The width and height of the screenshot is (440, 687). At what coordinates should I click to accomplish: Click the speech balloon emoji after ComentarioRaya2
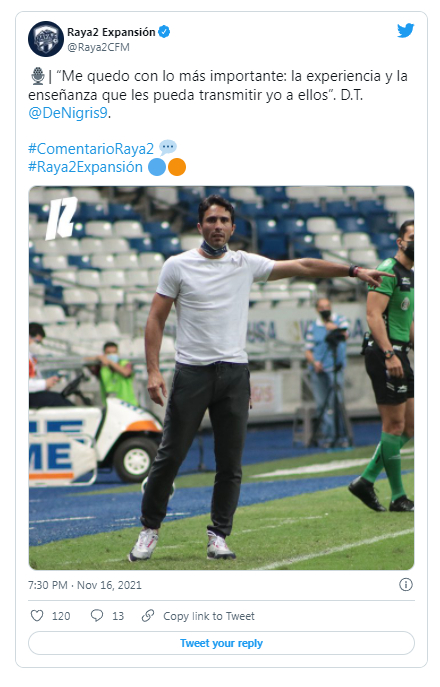point(168,148)
